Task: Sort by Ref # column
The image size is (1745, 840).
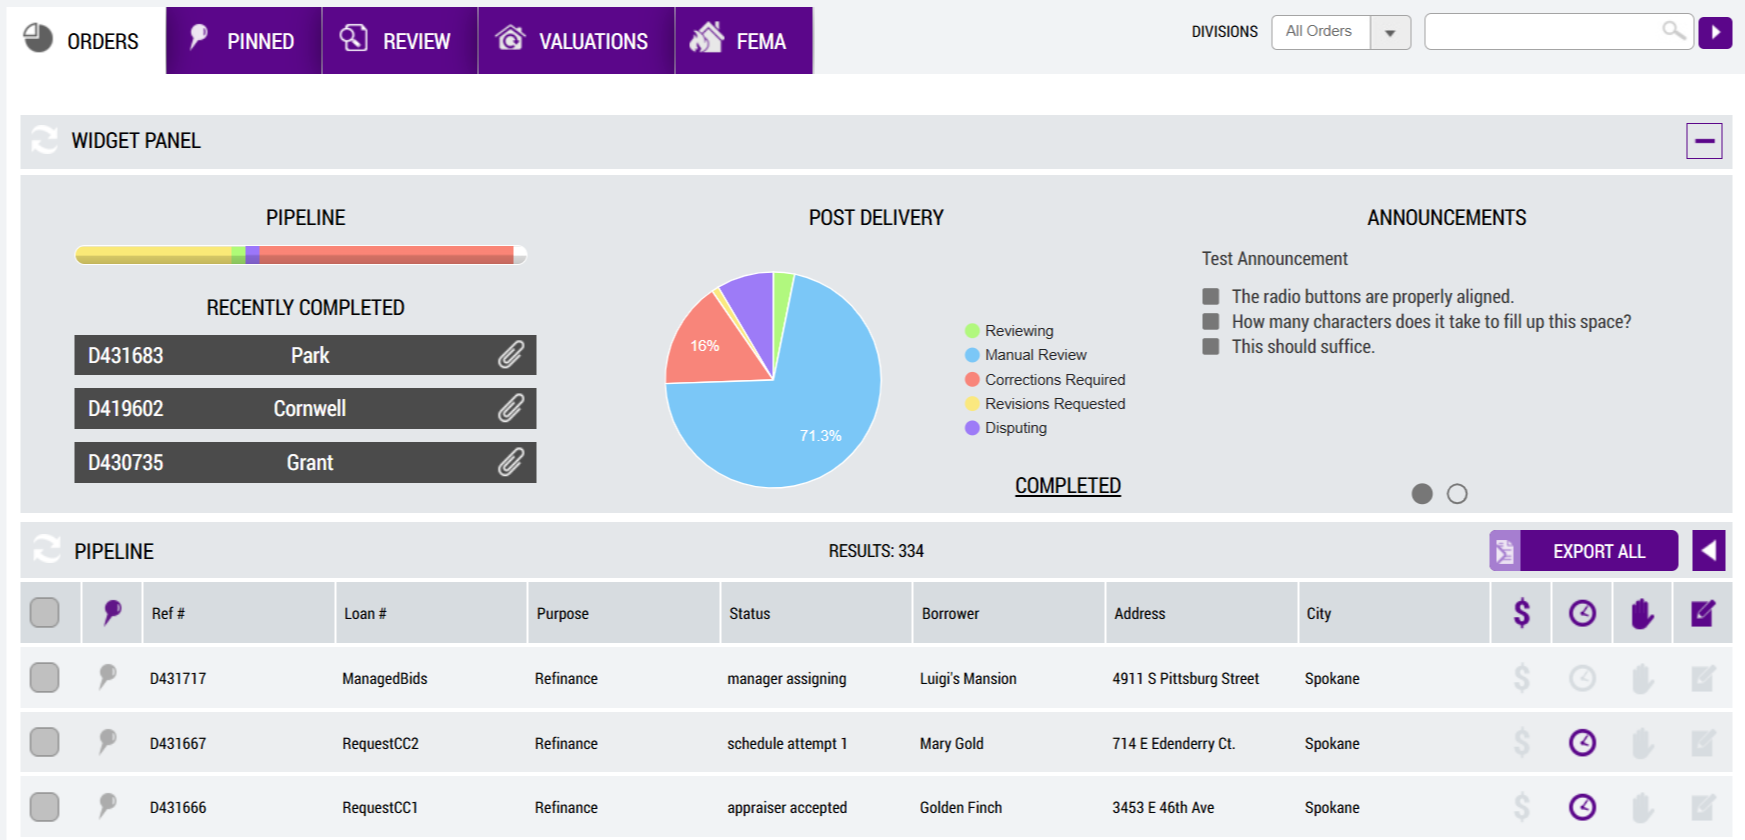Action: pyautogui.click(x=168, y=613)
